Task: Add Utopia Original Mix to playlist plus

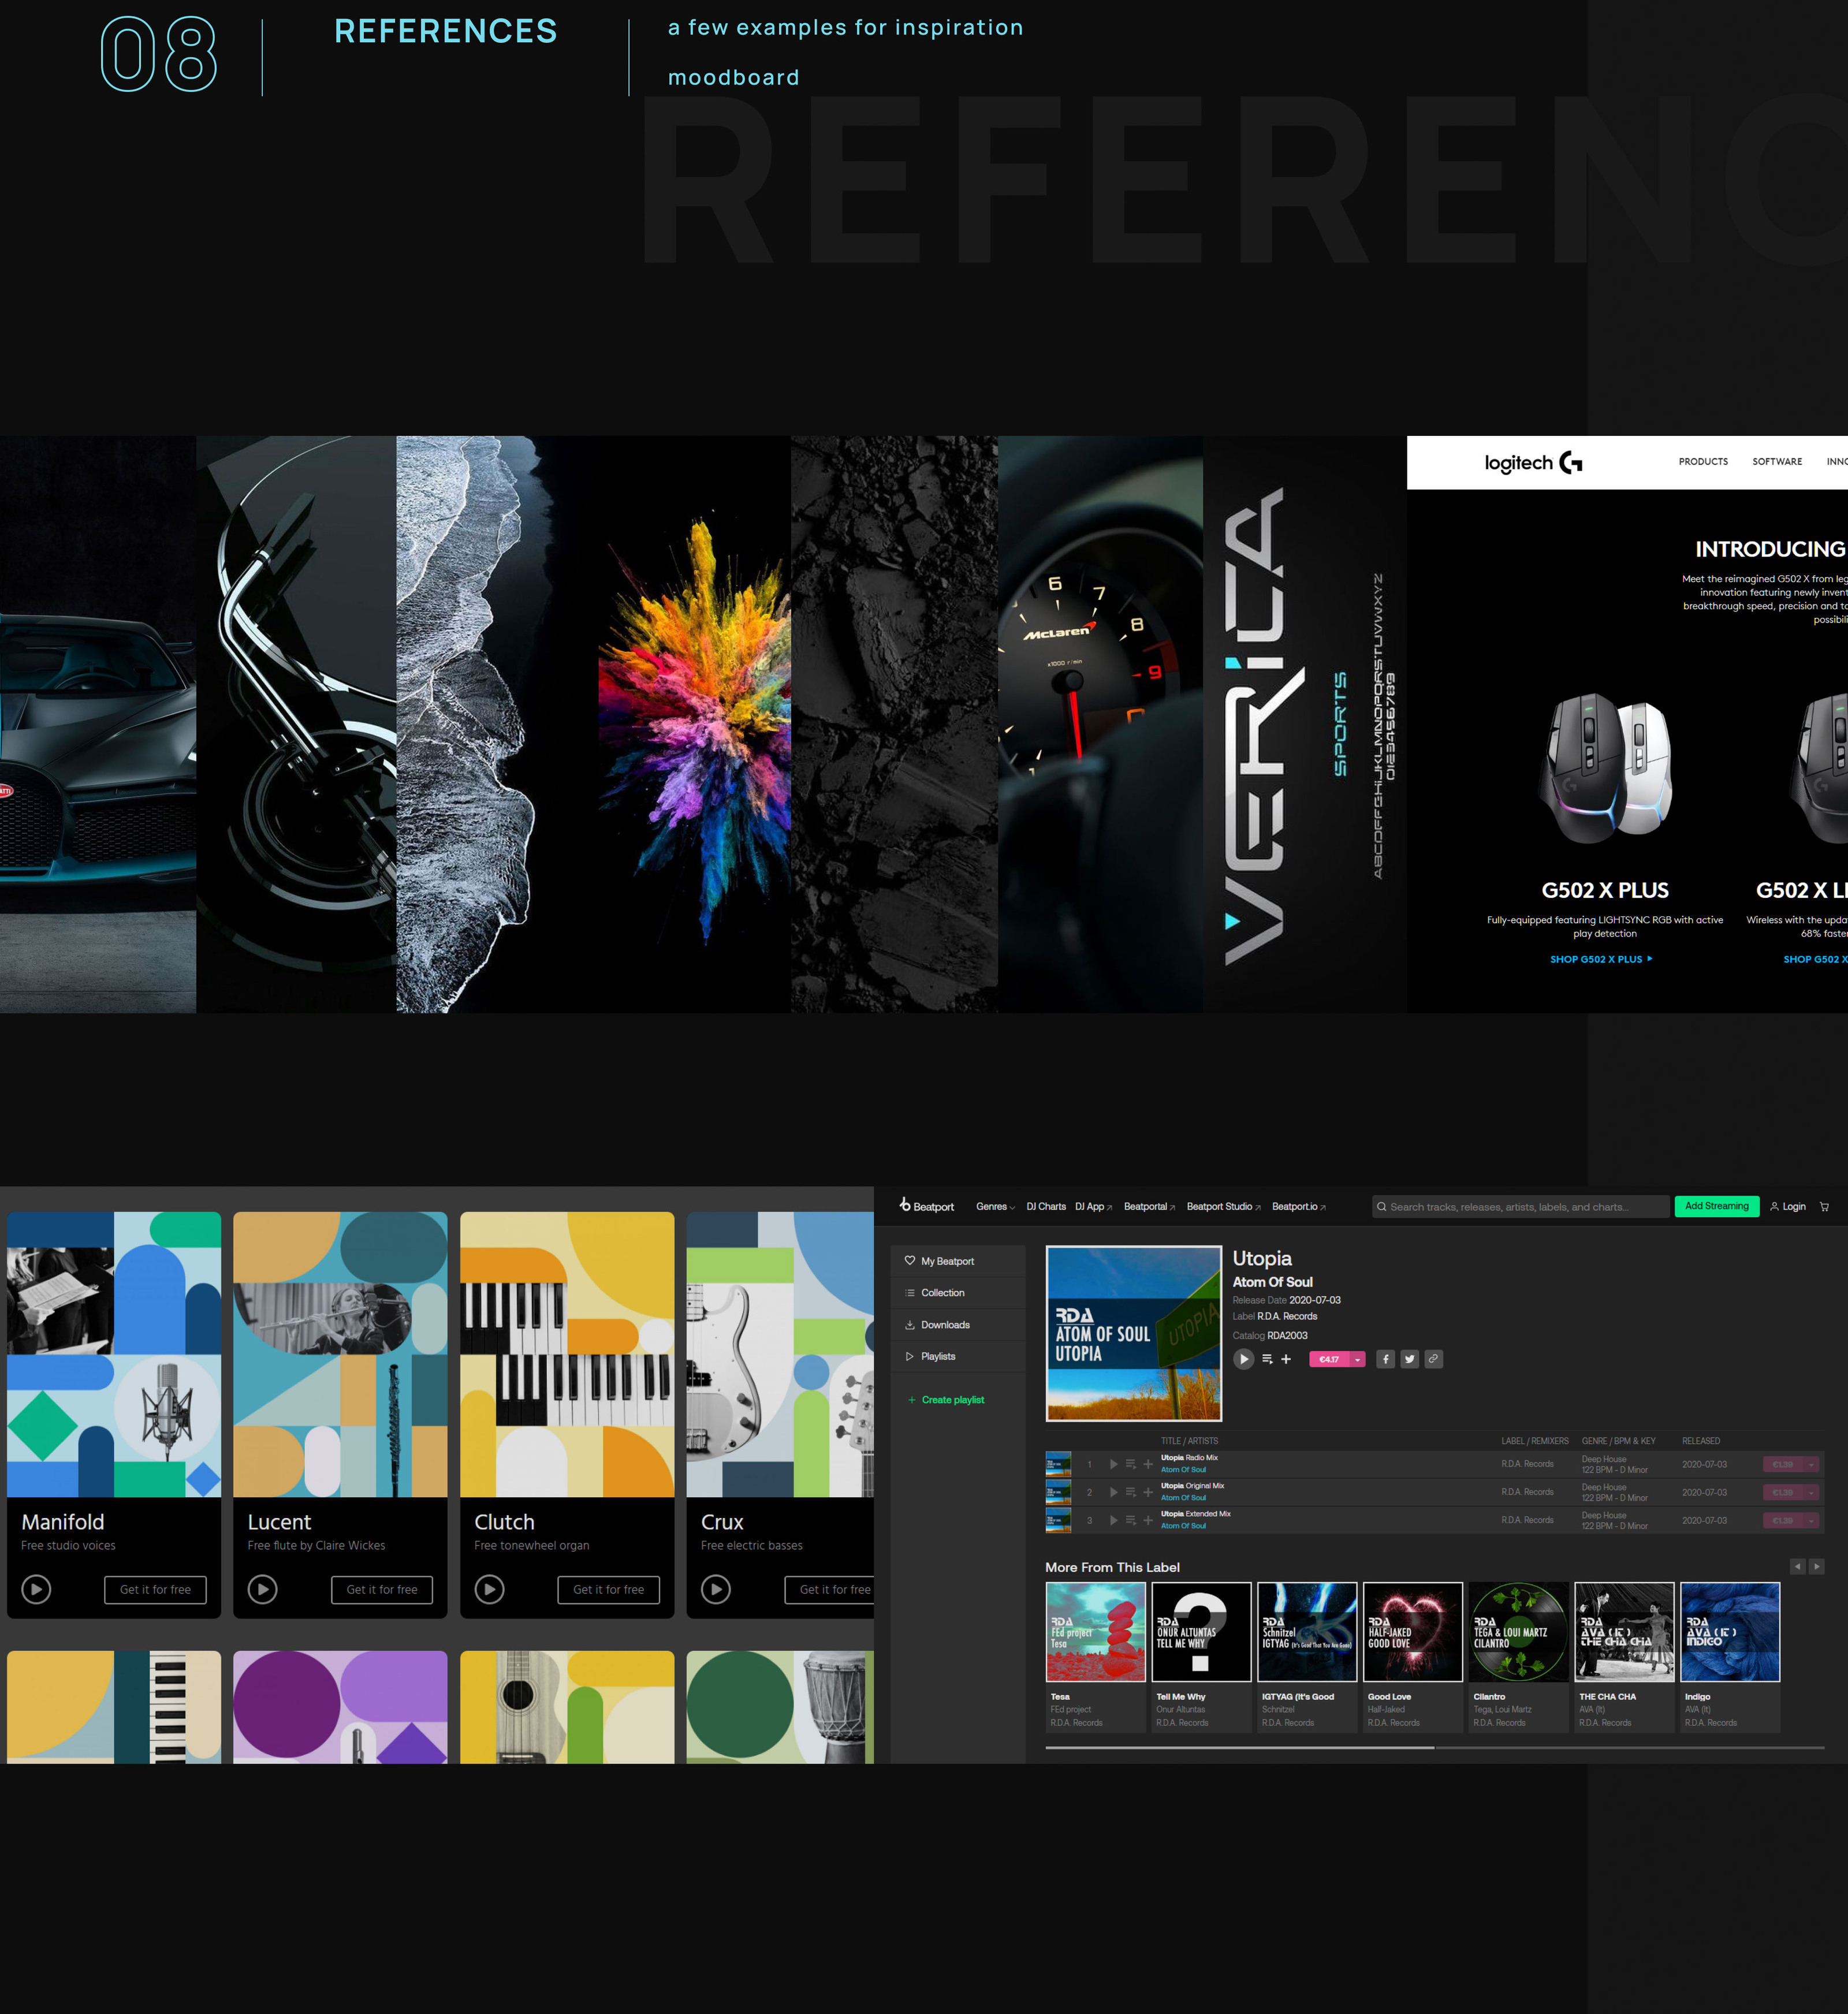Action: 1148,1492
